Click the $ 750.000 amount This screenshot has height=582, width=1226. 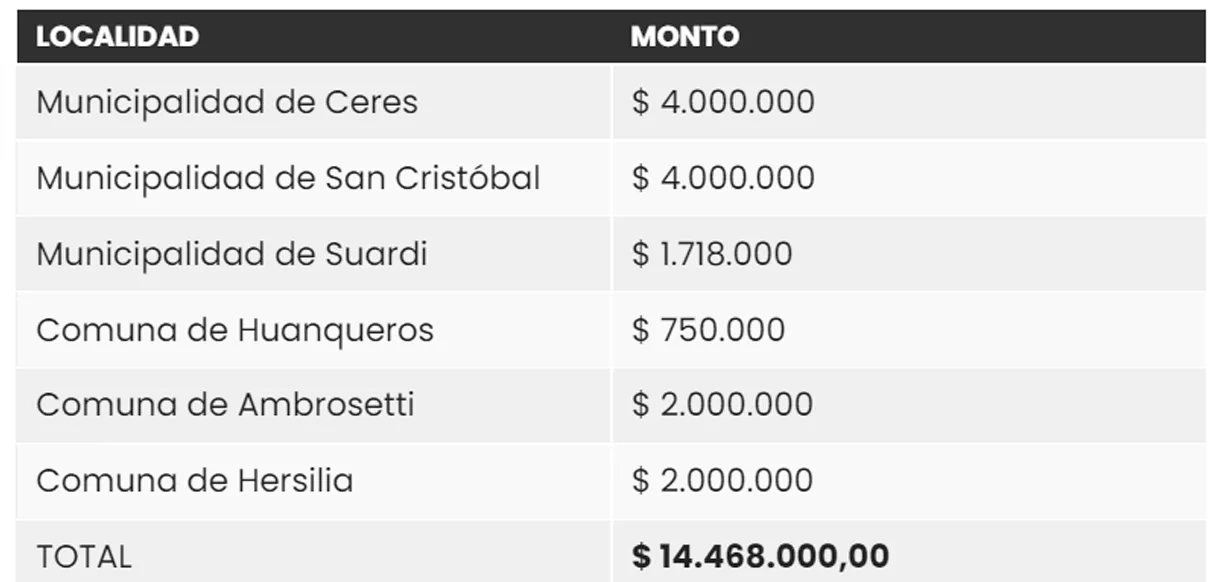(x=708, y=330)
